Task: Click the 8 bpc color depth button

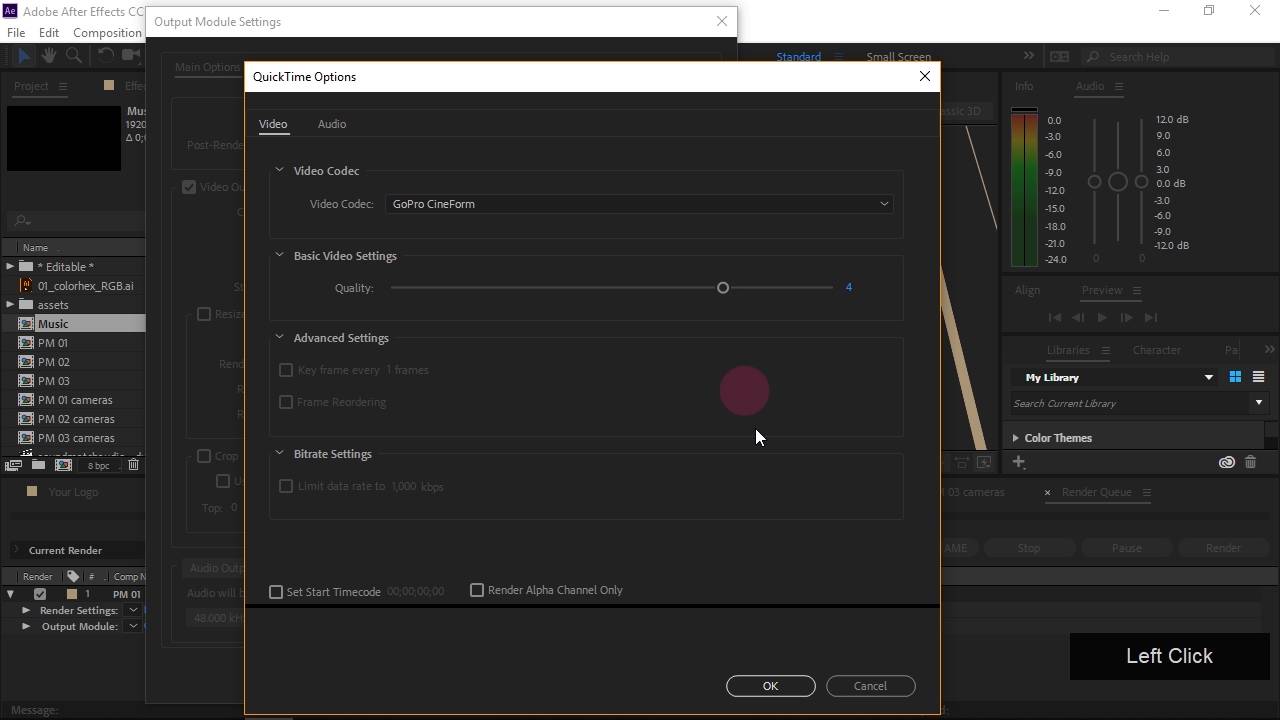Action: (x=98, y=466)
